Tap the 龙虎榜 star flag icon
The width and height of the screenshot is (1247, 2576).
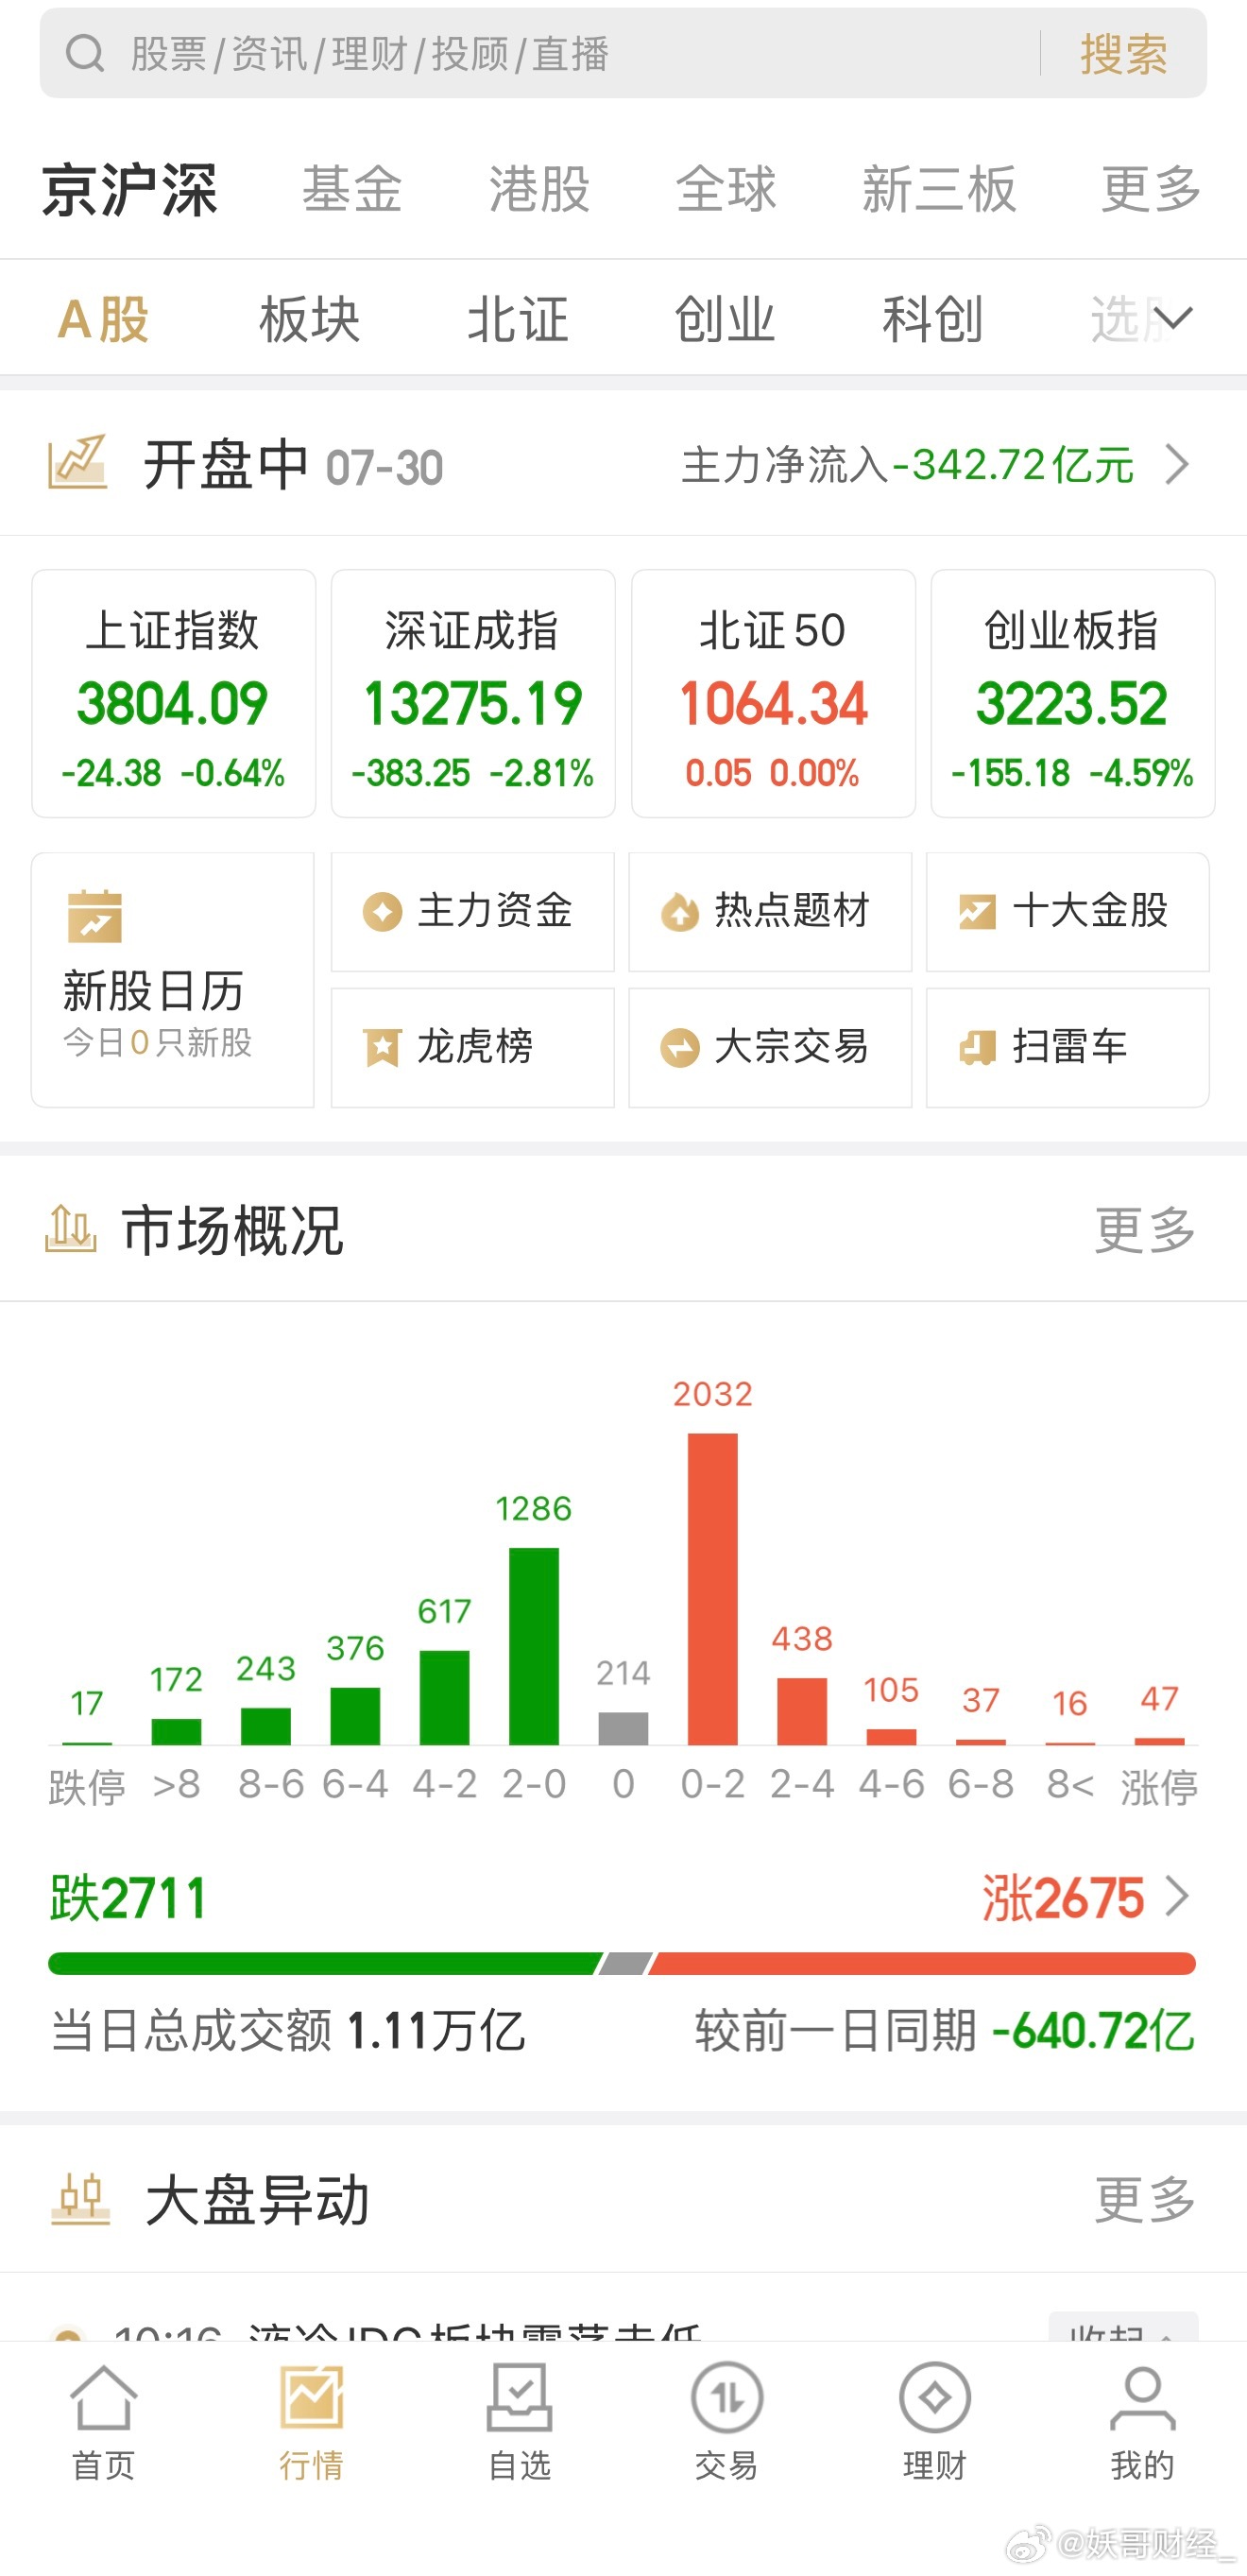point(382,1048)
